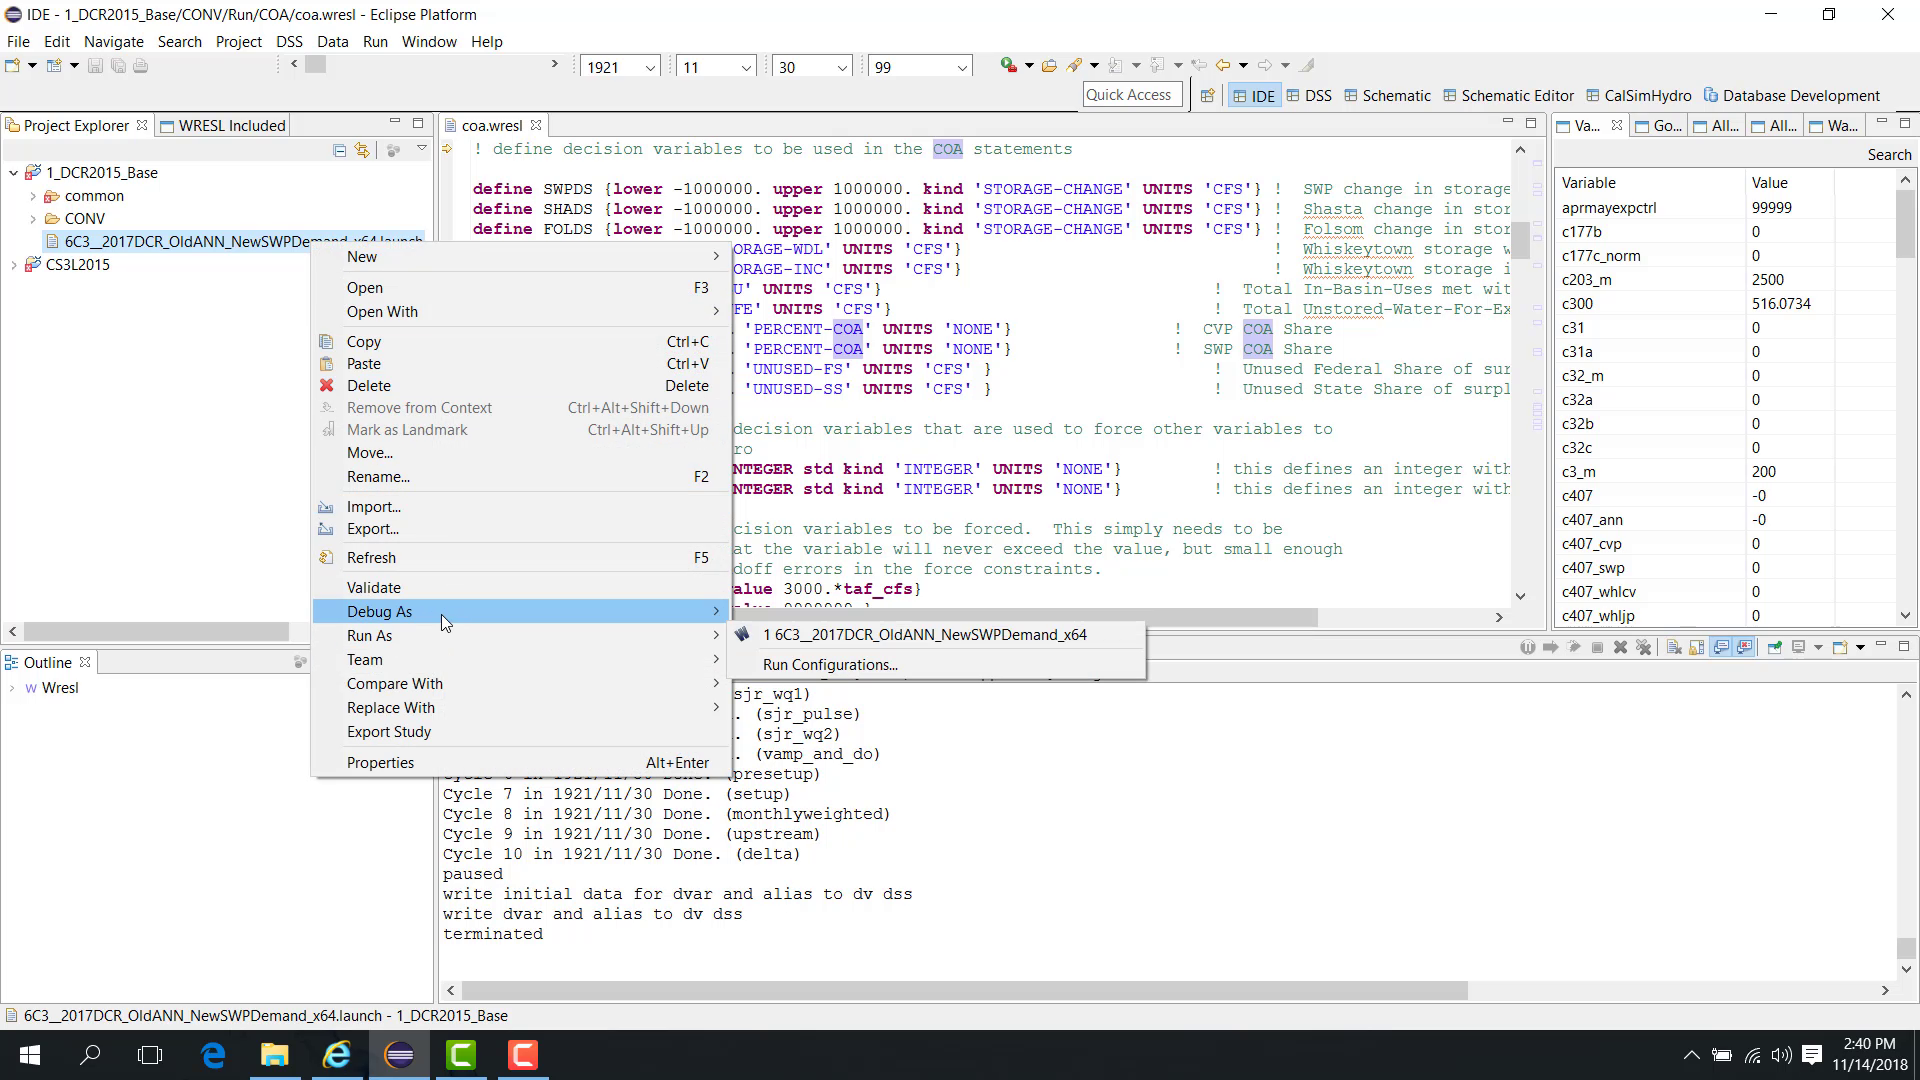Viewport: 1920px width, 1080px height.
Task: Launch 1 6C3__2017DCR_OldANN_NewSWPDemand_x64 debug config
Action: coord(938,635)
